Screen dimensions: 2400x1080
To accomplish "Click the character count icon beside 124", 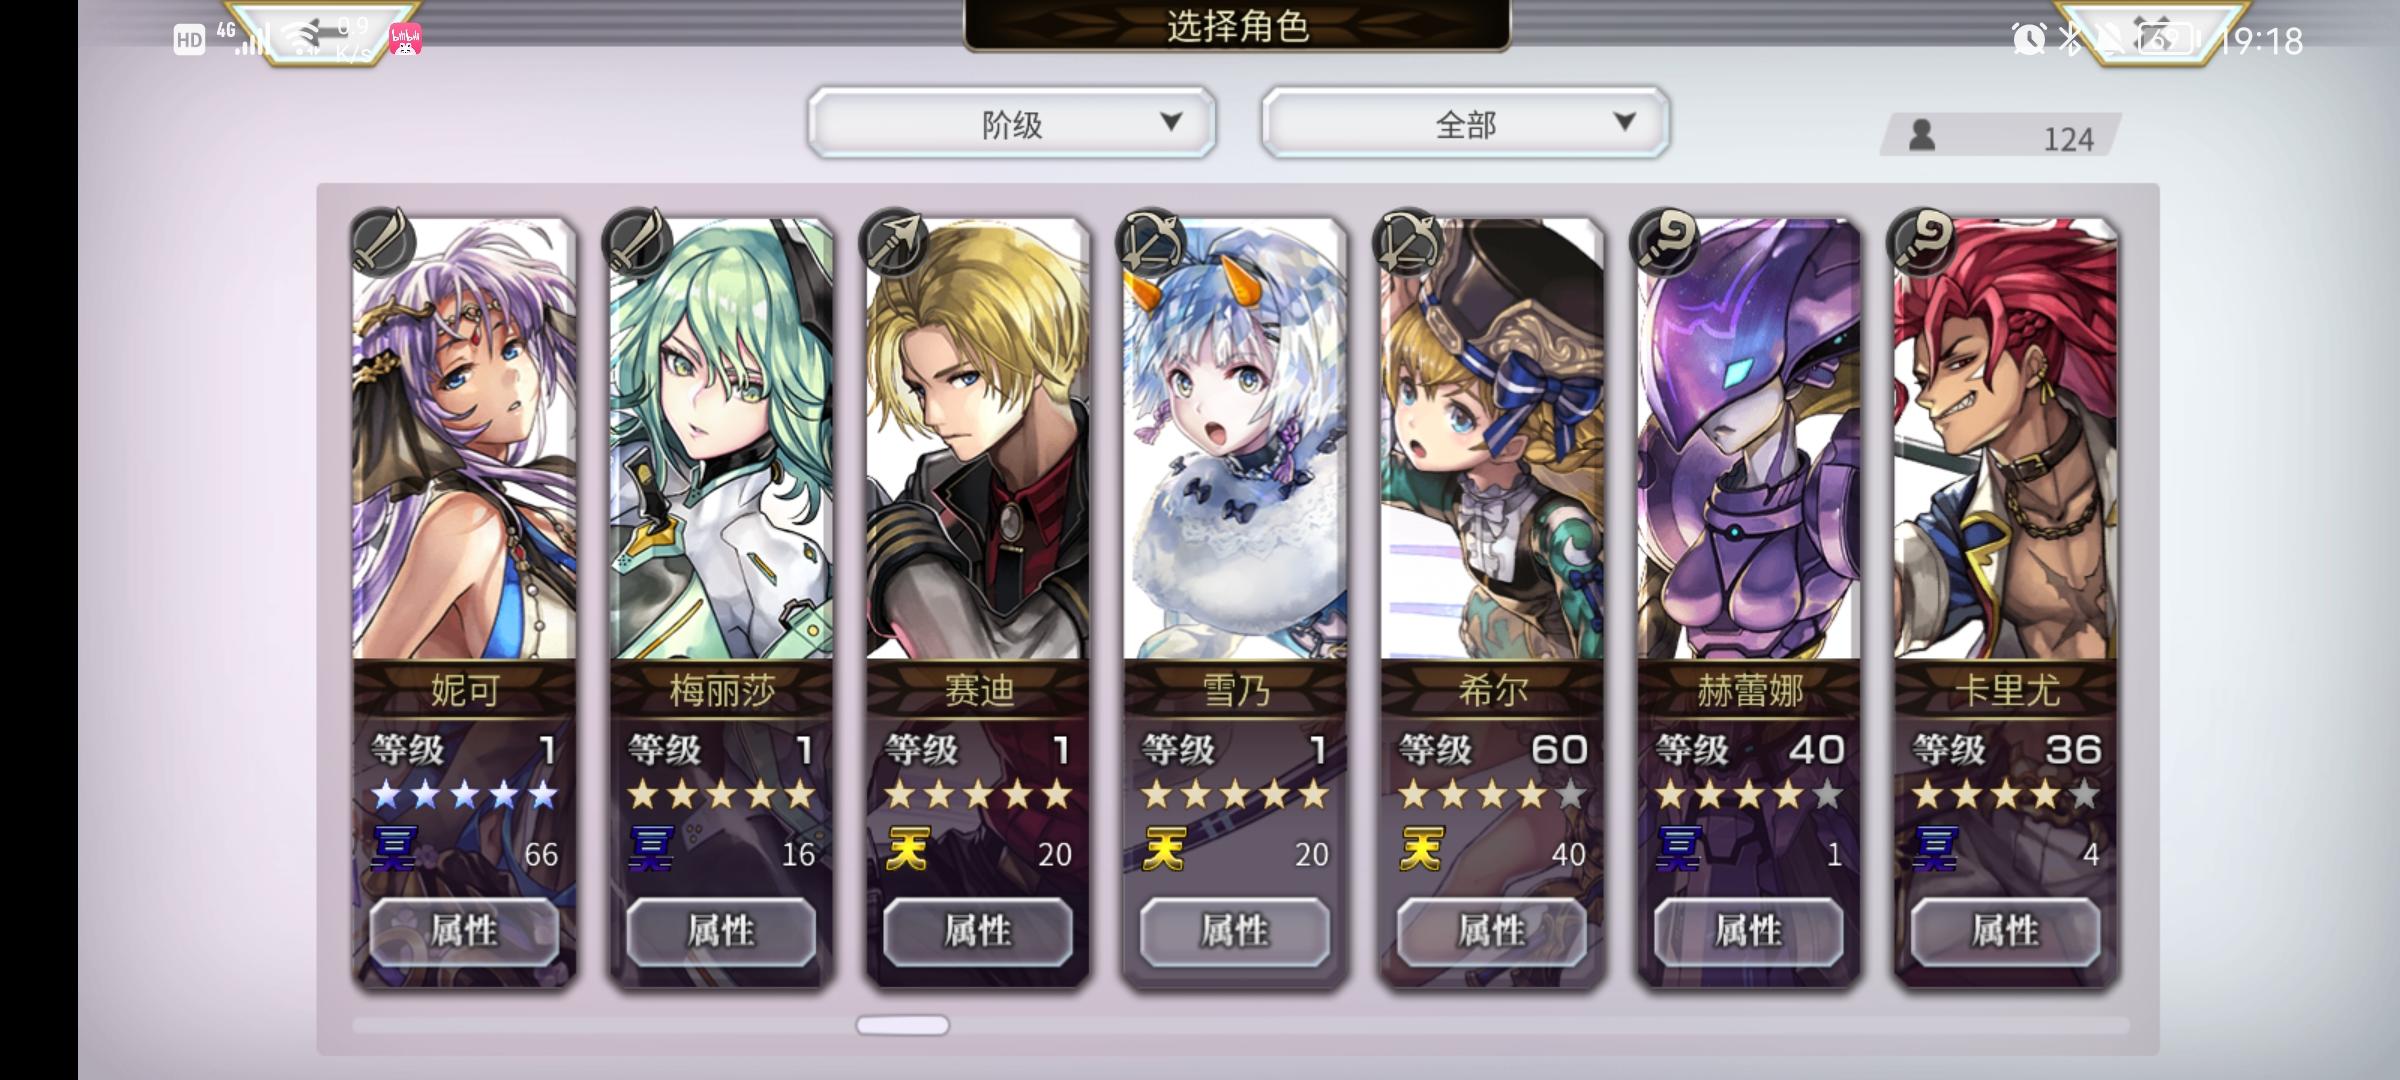I will click(1921, 135).
